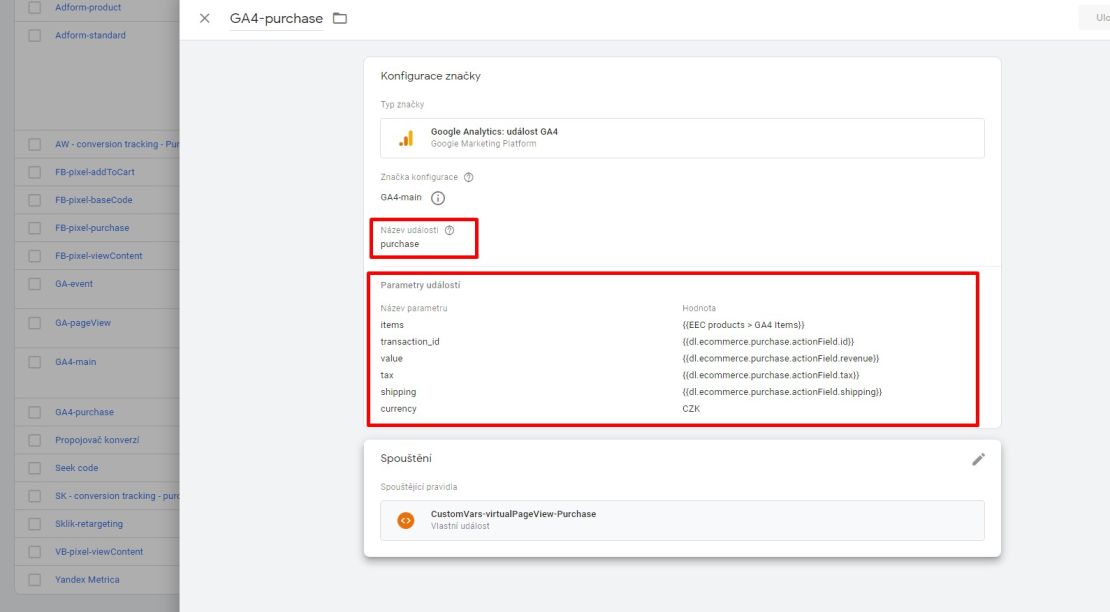Toggle the FB-pixel-baseCode checkbox
This screenshot has width=1110, height=612.
pos(34,200)
